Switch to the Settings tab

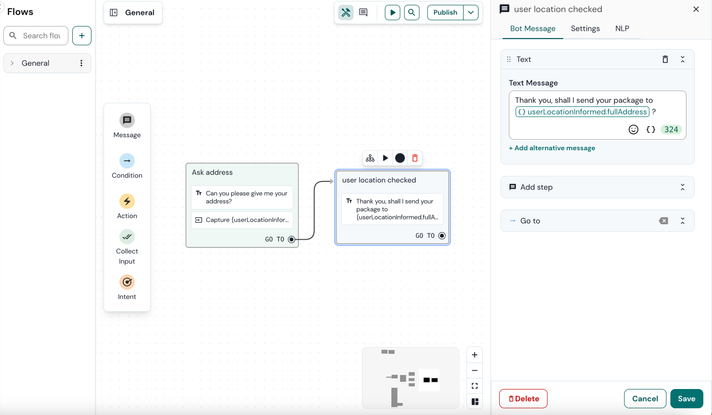[585, 29]
